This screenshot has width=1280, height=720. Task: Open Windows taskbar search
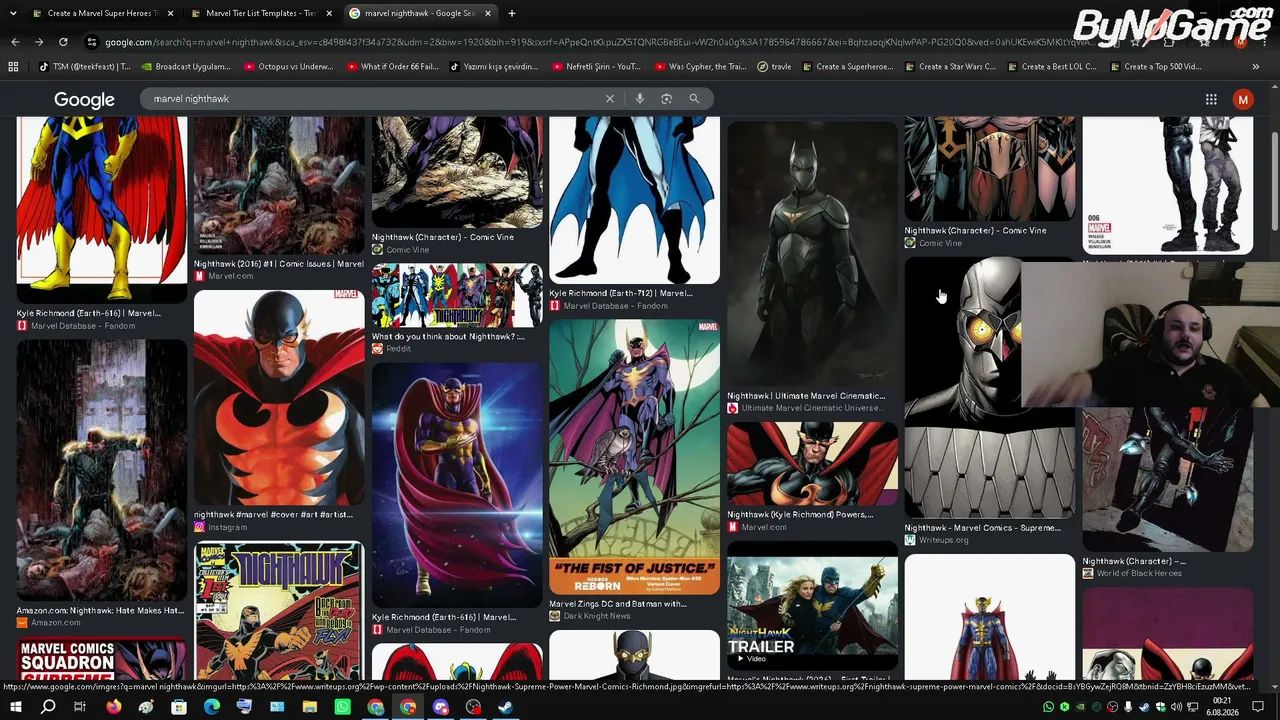point(48,707)
